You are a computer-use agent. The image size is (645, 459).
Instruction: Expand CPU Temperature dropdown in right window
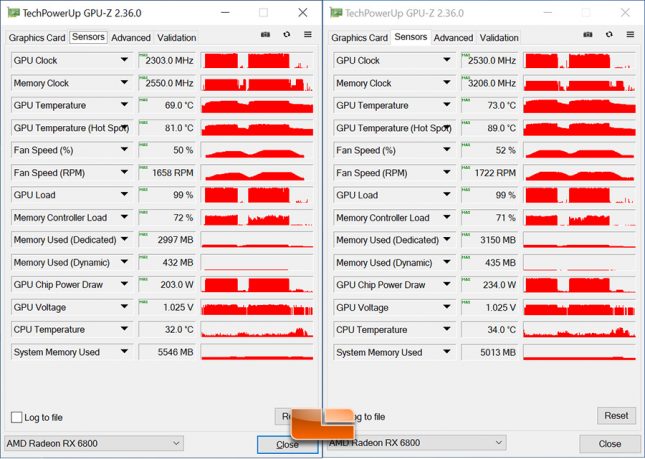[446, 329]
